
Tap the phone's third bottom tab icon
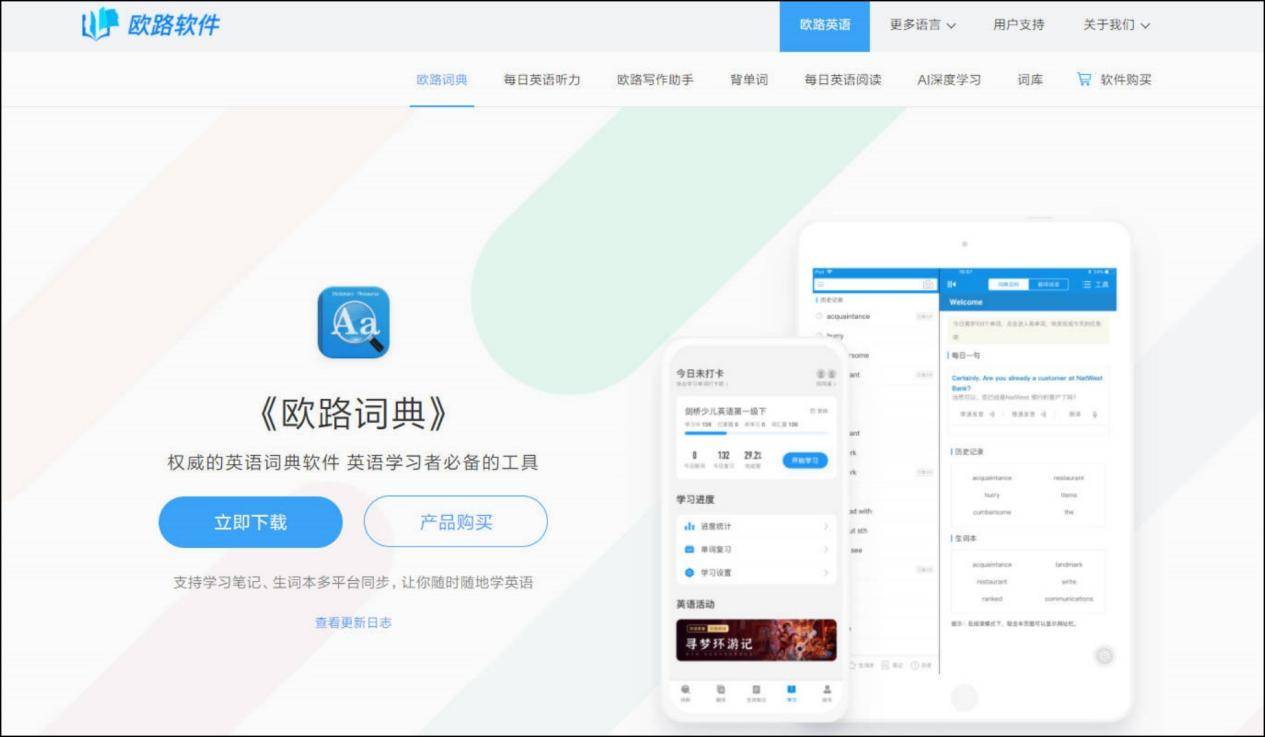[756, 691]
